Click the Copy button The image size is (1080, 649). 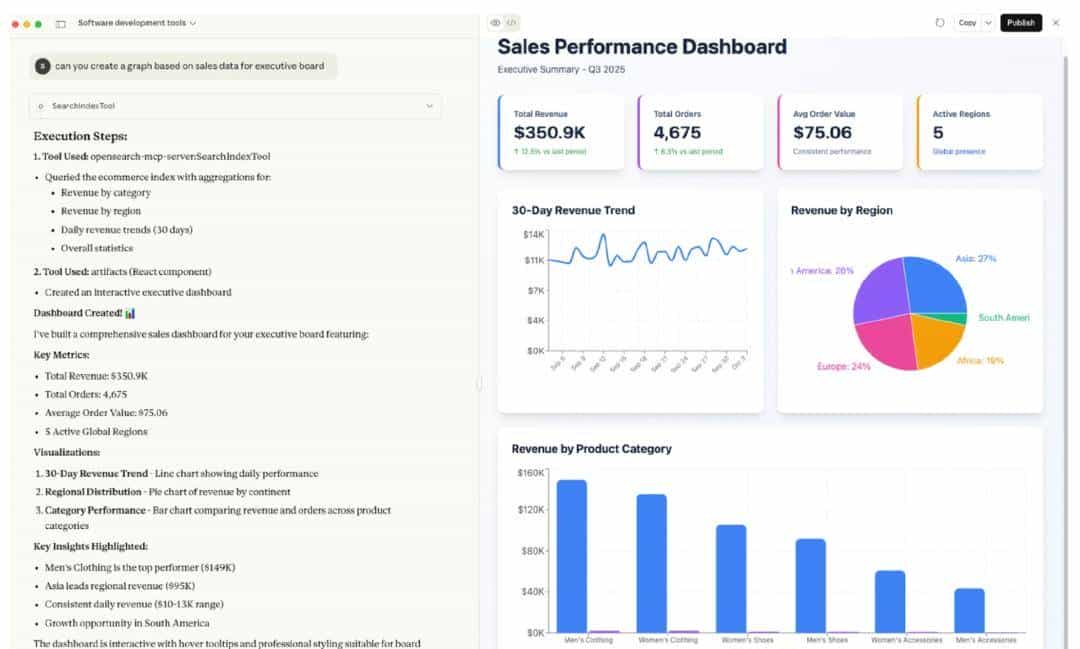tap(966, 22)
